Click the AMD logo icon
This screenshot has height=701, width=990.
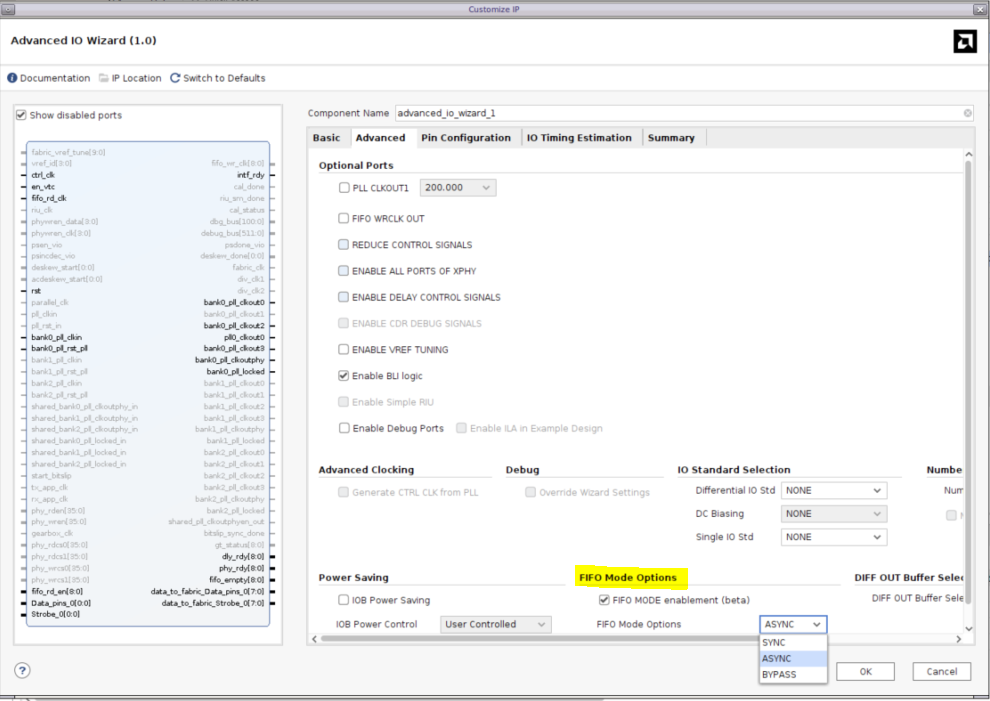[x=964, y=42]
